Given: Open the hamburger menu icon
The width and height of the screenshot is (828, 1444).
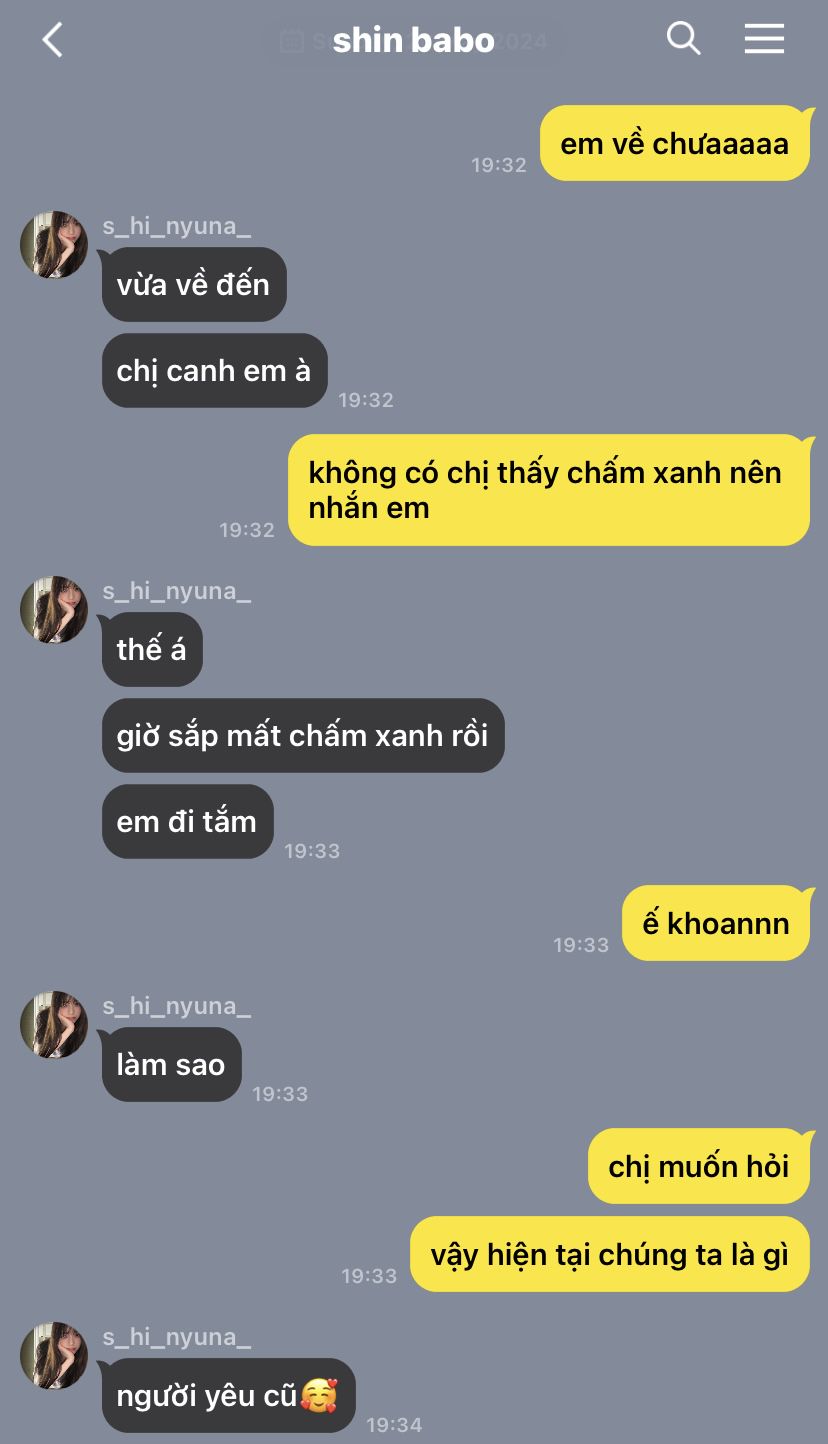Looking at the screenshot, I should click(x=764, y=39).
